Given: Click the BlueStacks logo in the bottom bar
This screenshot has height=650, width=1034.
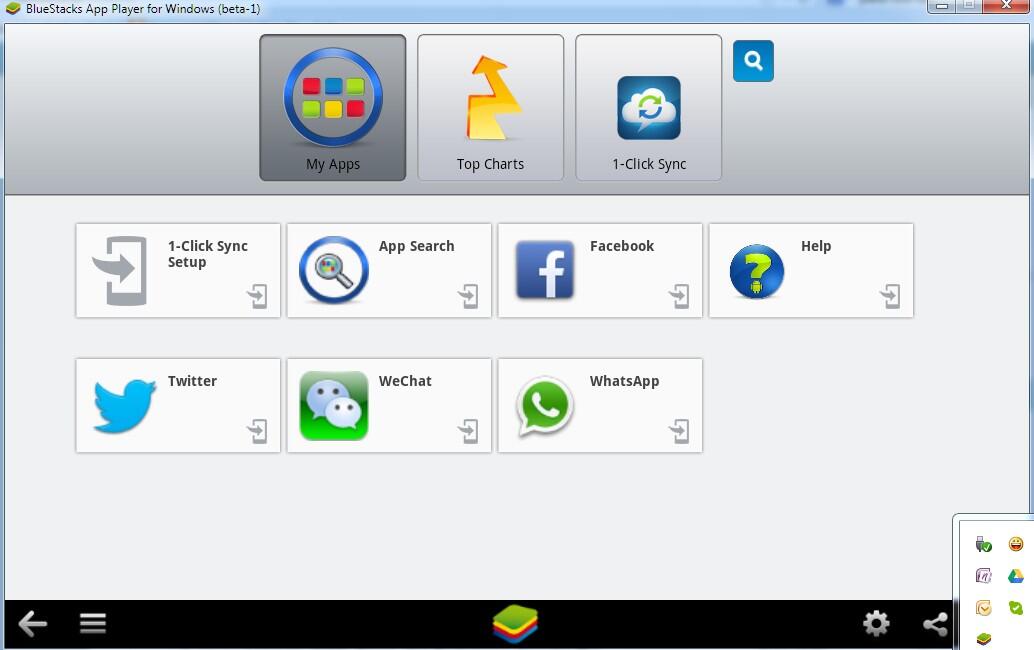Looking at the screenshot, I should pyautogui.click(x=516, y=623).
